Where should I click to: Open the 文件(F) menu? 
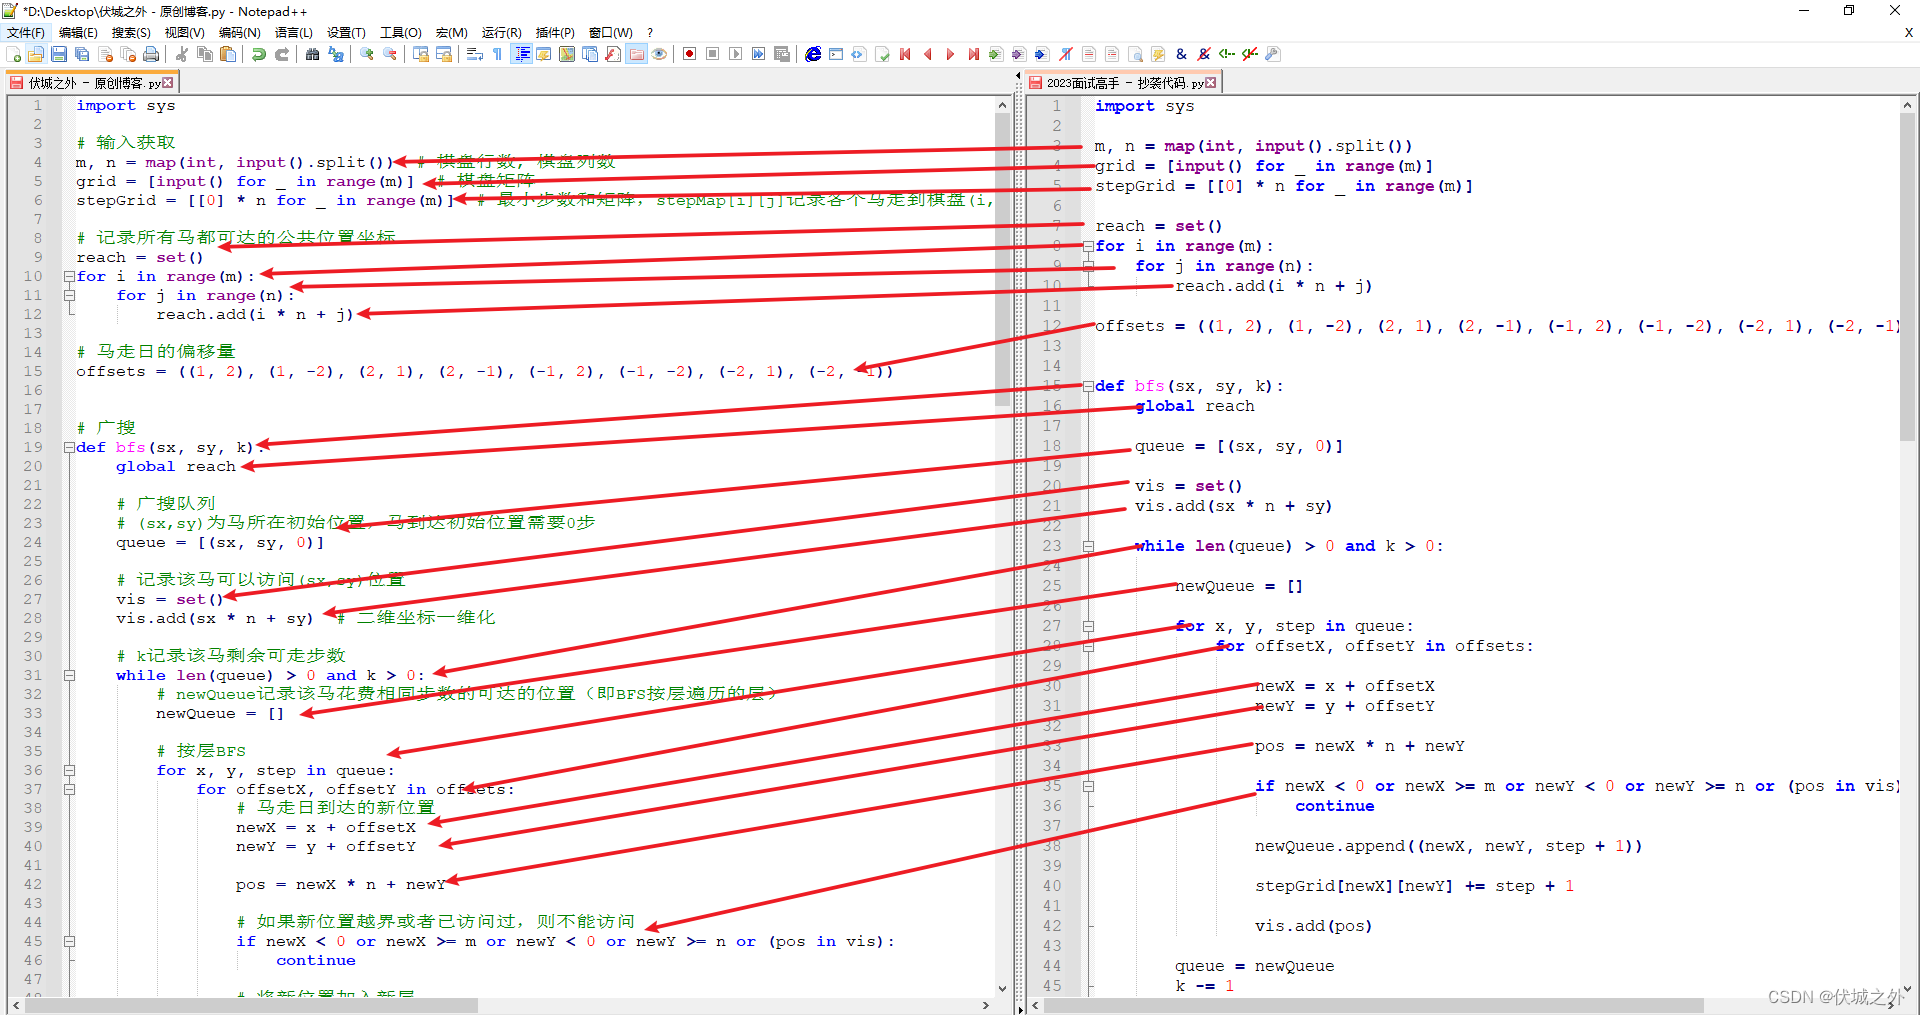(25, 32)
